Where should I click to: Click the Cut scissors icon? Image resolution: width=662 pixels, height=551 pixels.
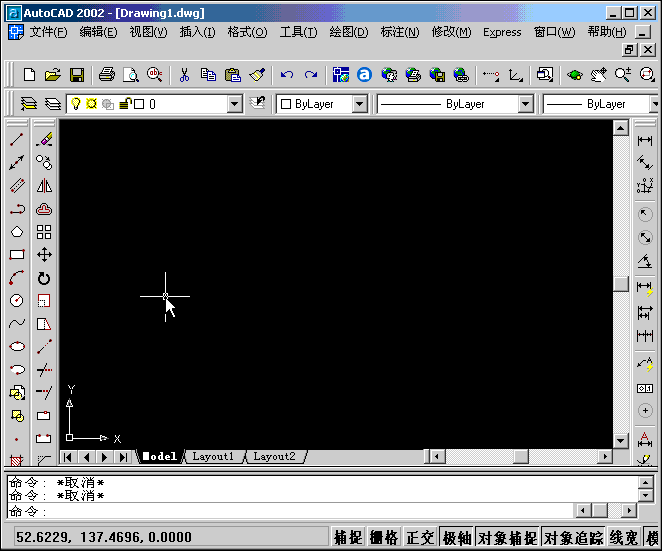pos(184,75)
